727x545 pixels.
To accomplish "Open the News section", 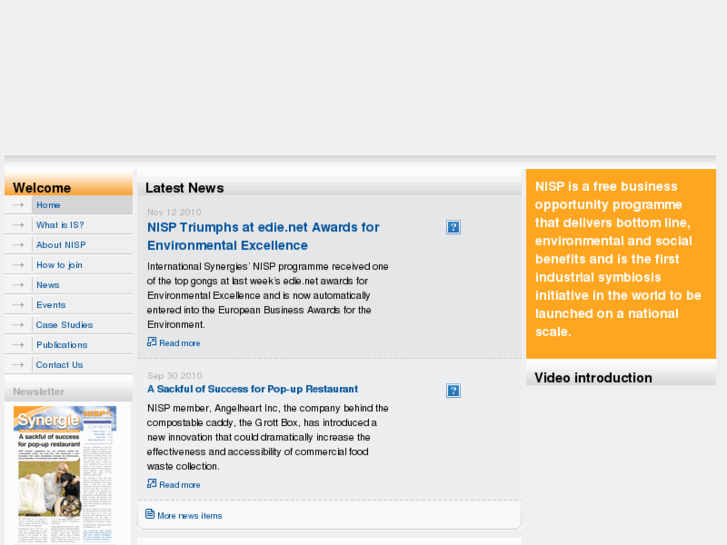I will (x=48, y=285).
